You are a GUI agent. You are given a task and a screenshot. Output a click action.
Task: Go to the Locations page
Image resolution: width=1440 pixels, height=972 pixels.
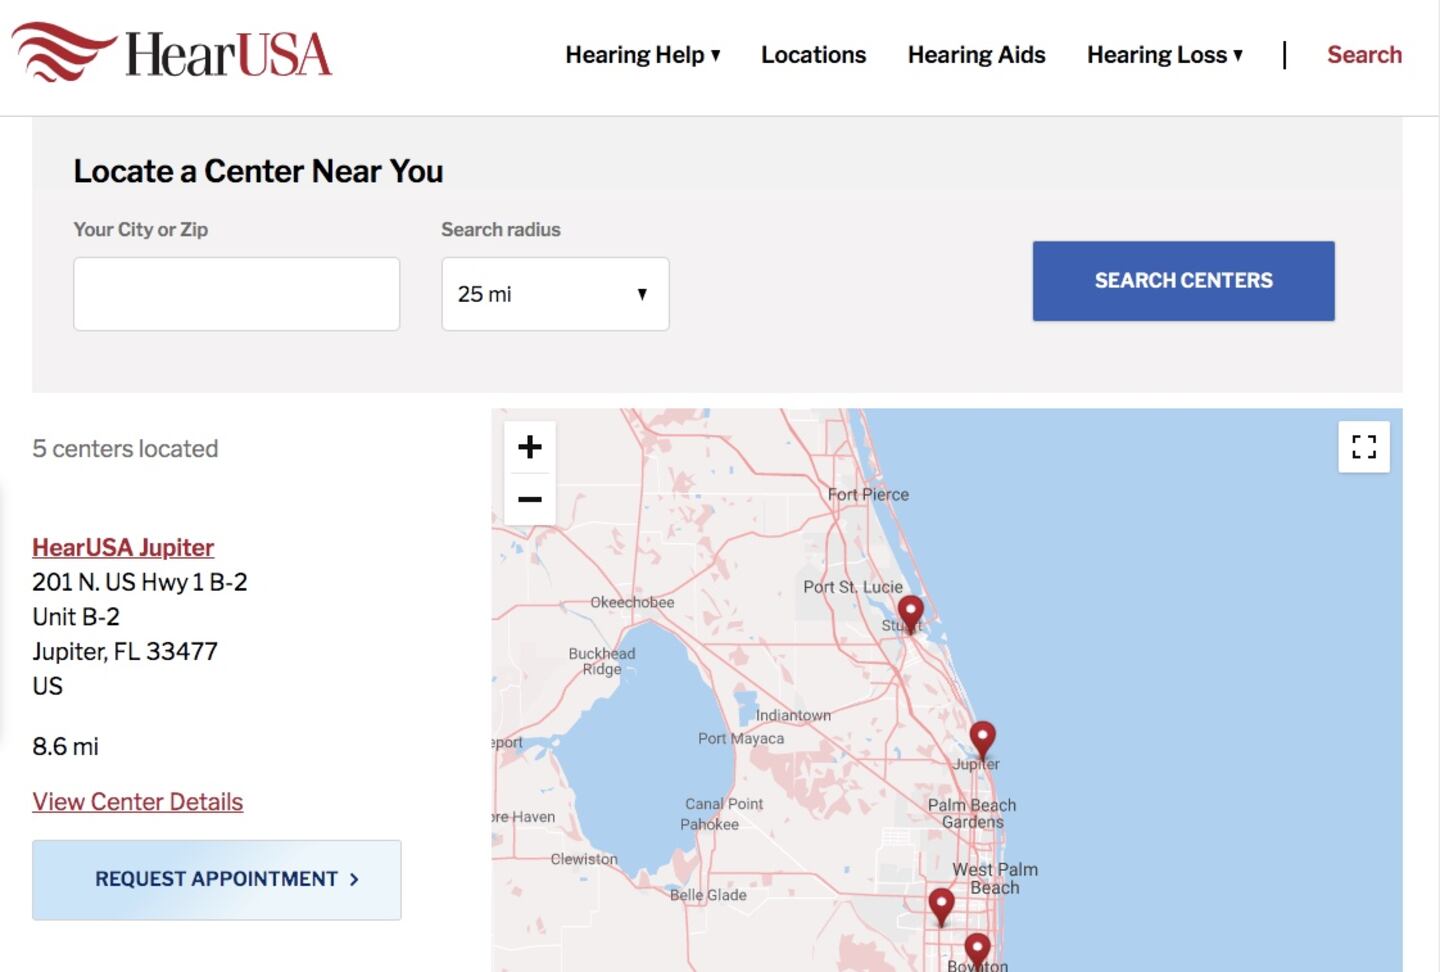813,55
